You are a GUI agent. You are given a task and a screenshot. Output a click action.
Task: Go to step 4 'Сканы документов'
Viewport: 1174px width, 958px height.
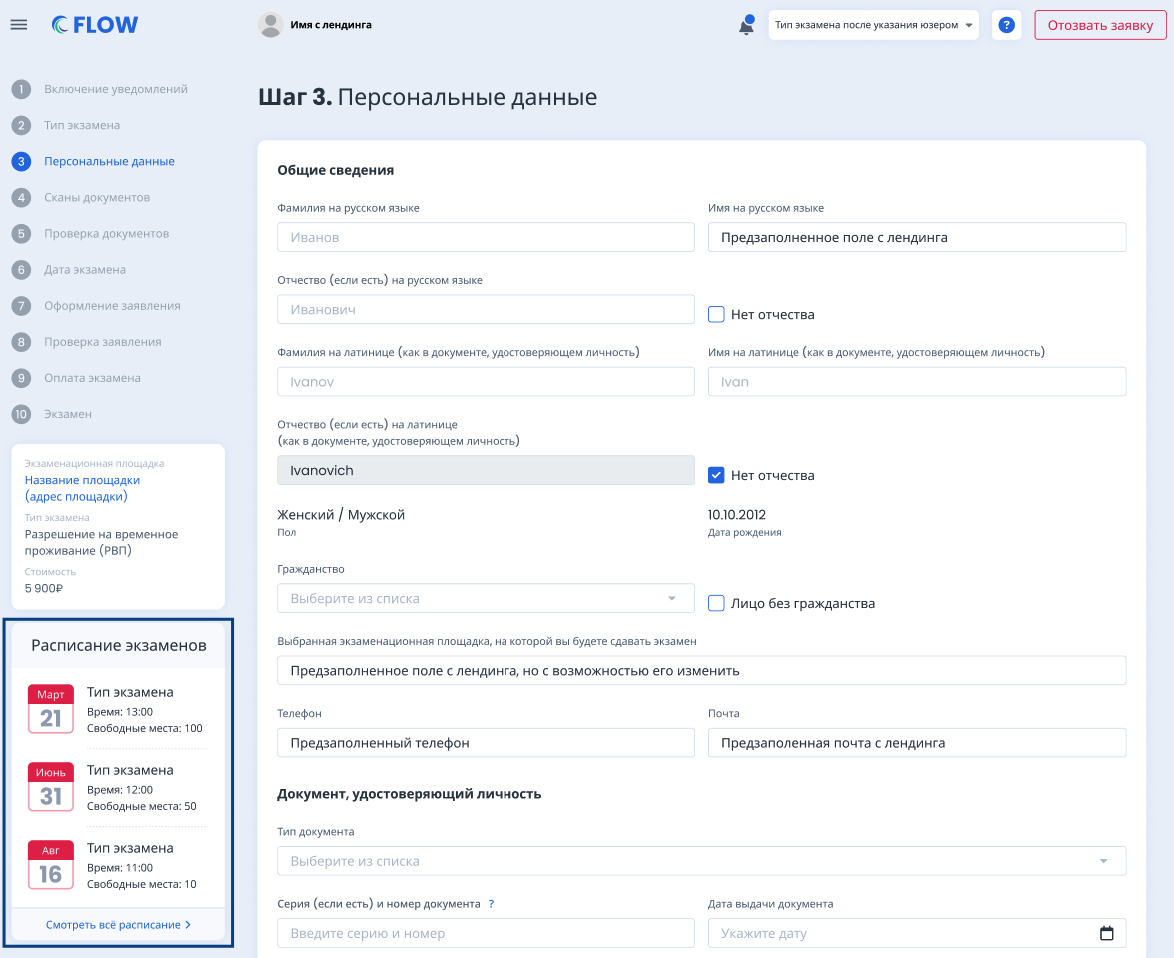tap(96, 198)
